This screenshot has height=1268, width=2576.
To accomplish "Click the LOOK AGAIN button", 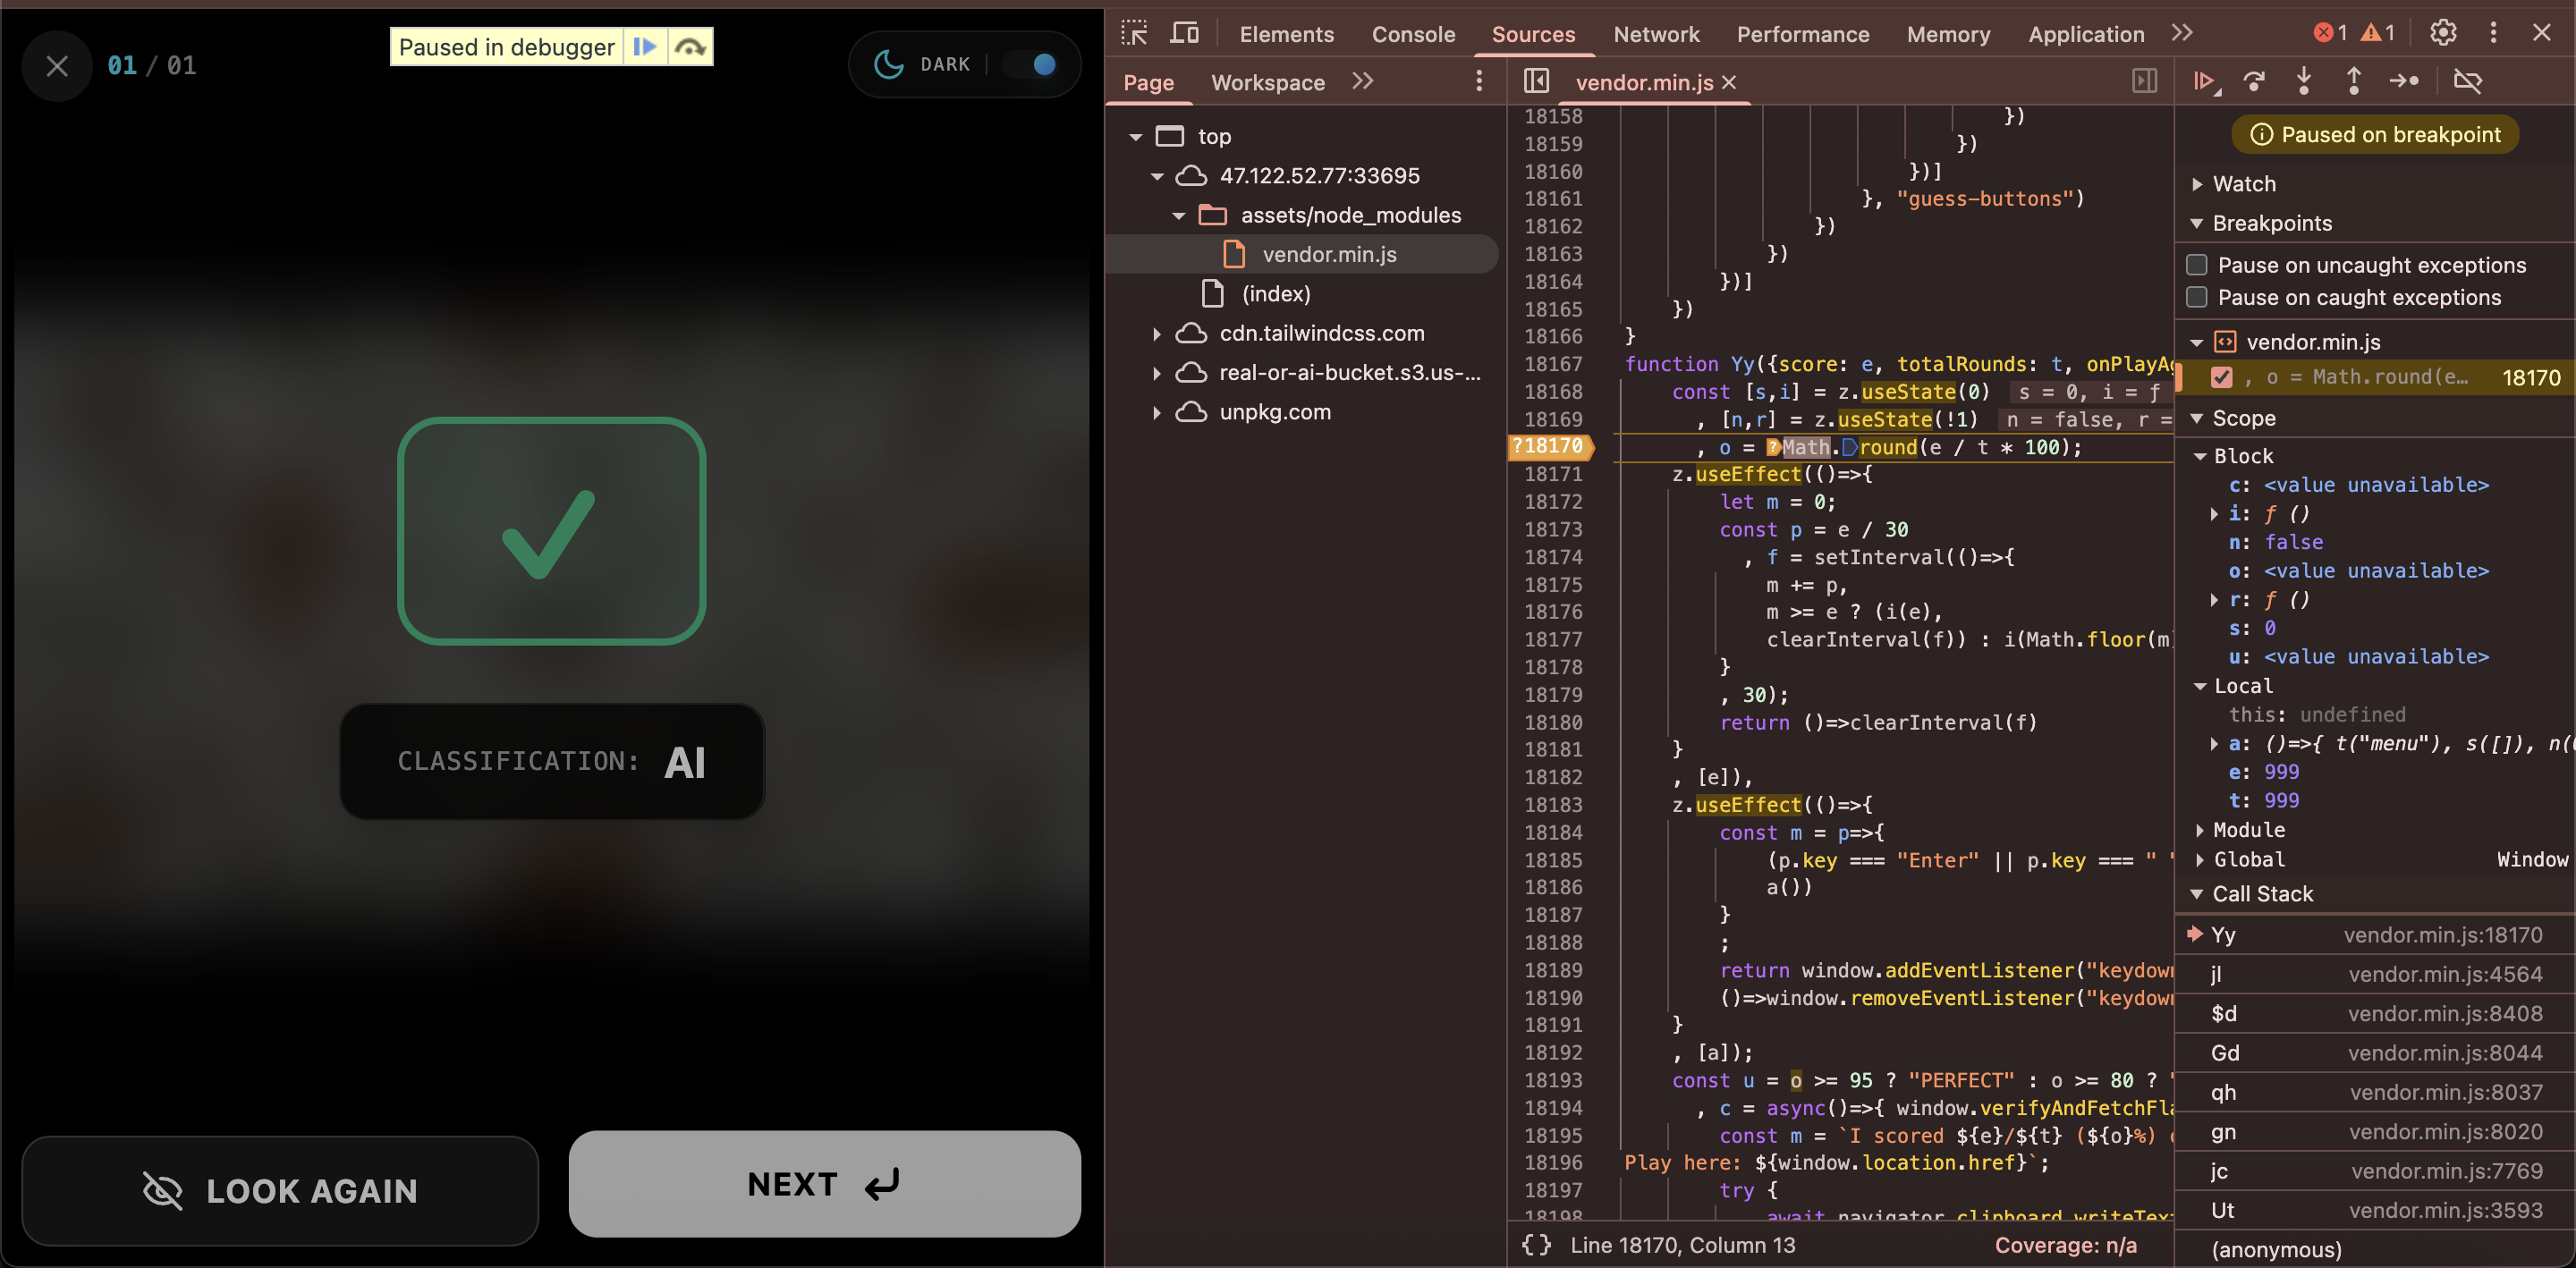I will pyautogui.click(x=280, y=1190).
